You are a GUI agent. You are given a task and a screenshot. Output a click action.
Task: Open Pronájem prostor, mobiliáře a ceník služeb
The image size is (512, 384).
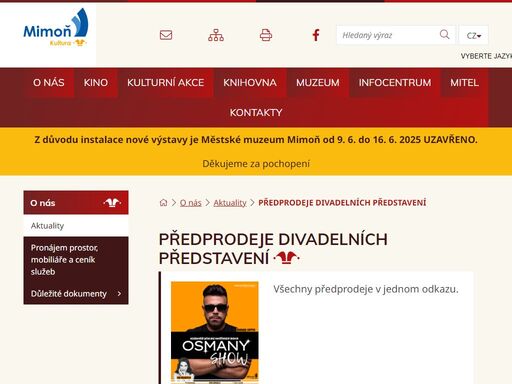(76, 260)
